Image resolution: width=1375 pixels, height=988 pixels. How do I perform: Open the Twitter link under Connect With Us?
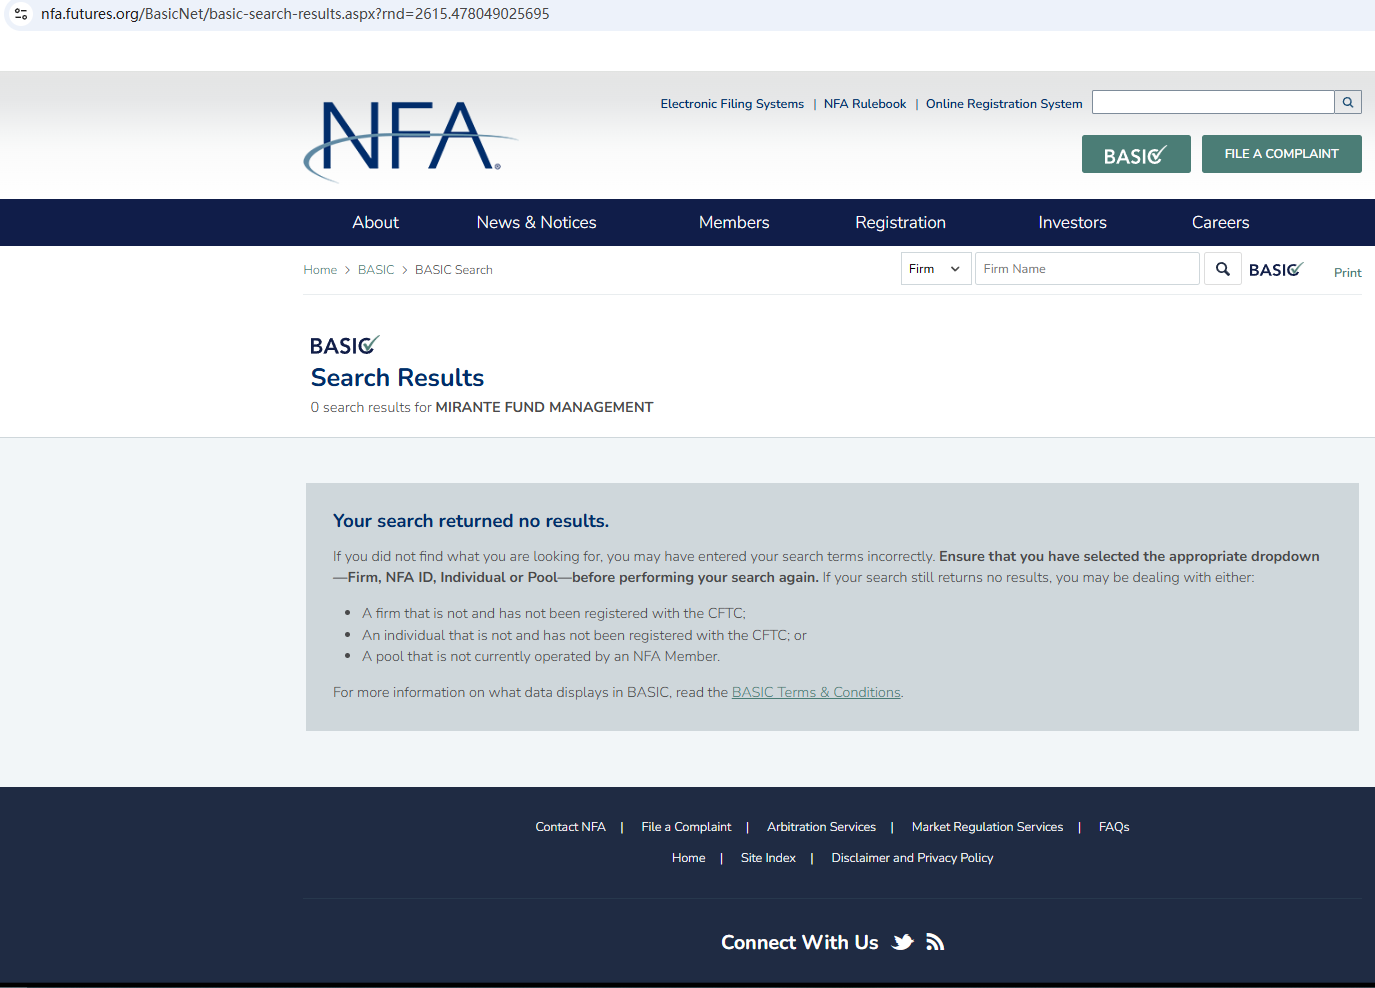click(x=903, y=942)
